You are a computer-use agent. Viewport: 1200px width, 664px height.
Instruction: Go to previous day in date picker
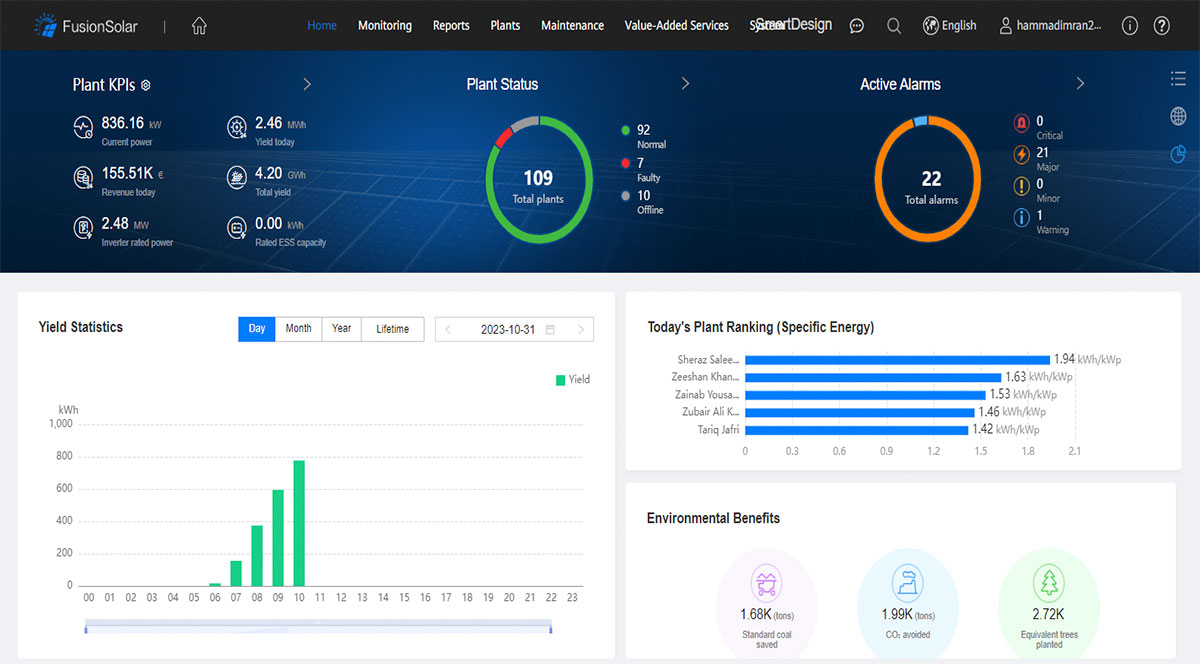click(x=448, y=330)
